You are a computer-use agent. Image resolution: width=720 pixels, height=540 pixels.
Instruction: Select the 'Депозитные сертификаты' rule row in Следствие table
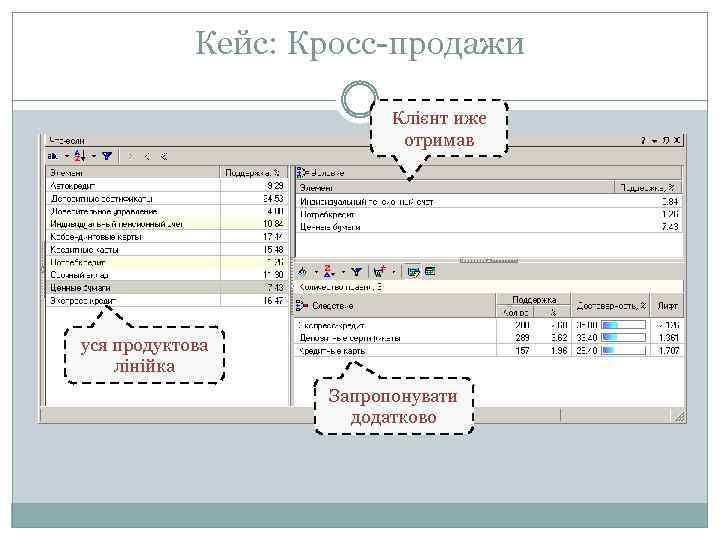[x=489, y=338]
